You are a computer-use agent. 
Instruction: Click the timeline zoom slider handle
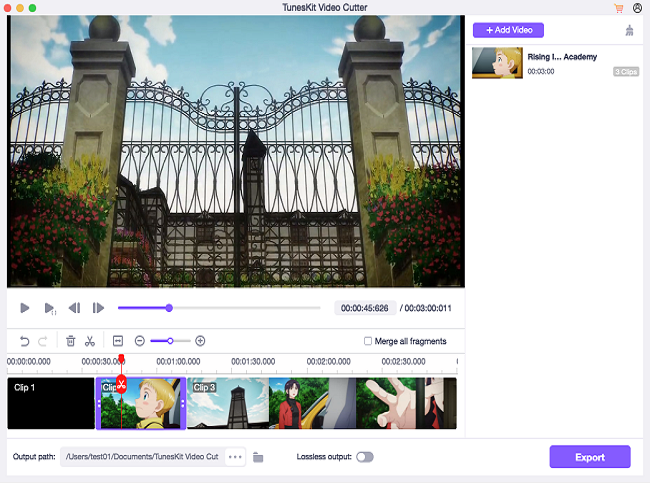click(x=170, y=341)
